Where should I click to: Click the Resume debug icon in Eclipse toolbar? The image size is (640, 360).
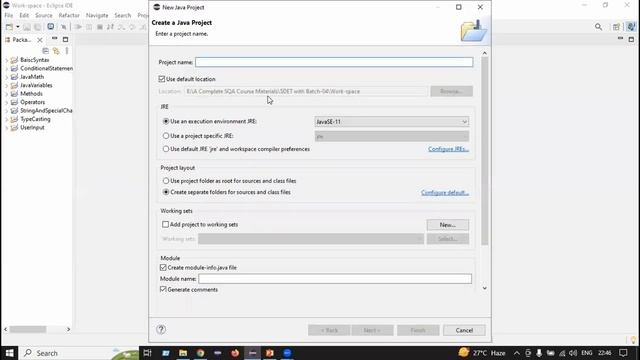tap(78, 27)
